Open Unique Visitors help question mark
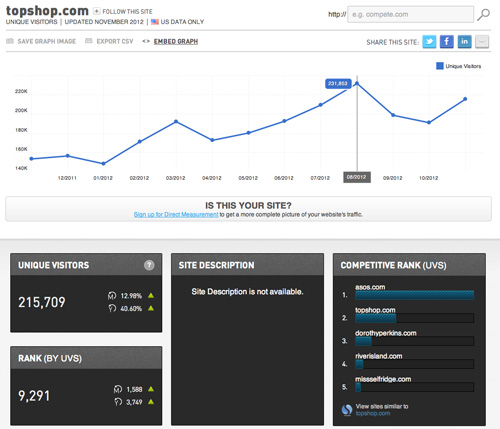Viewport: 500px width, 429px height. (149, 265)
